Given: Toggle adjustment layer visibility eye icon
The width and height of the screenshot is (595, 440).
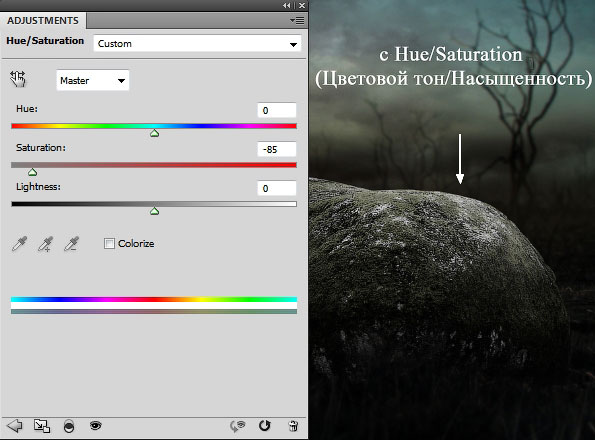Looking at the screenshot, I should coord(96,425).
